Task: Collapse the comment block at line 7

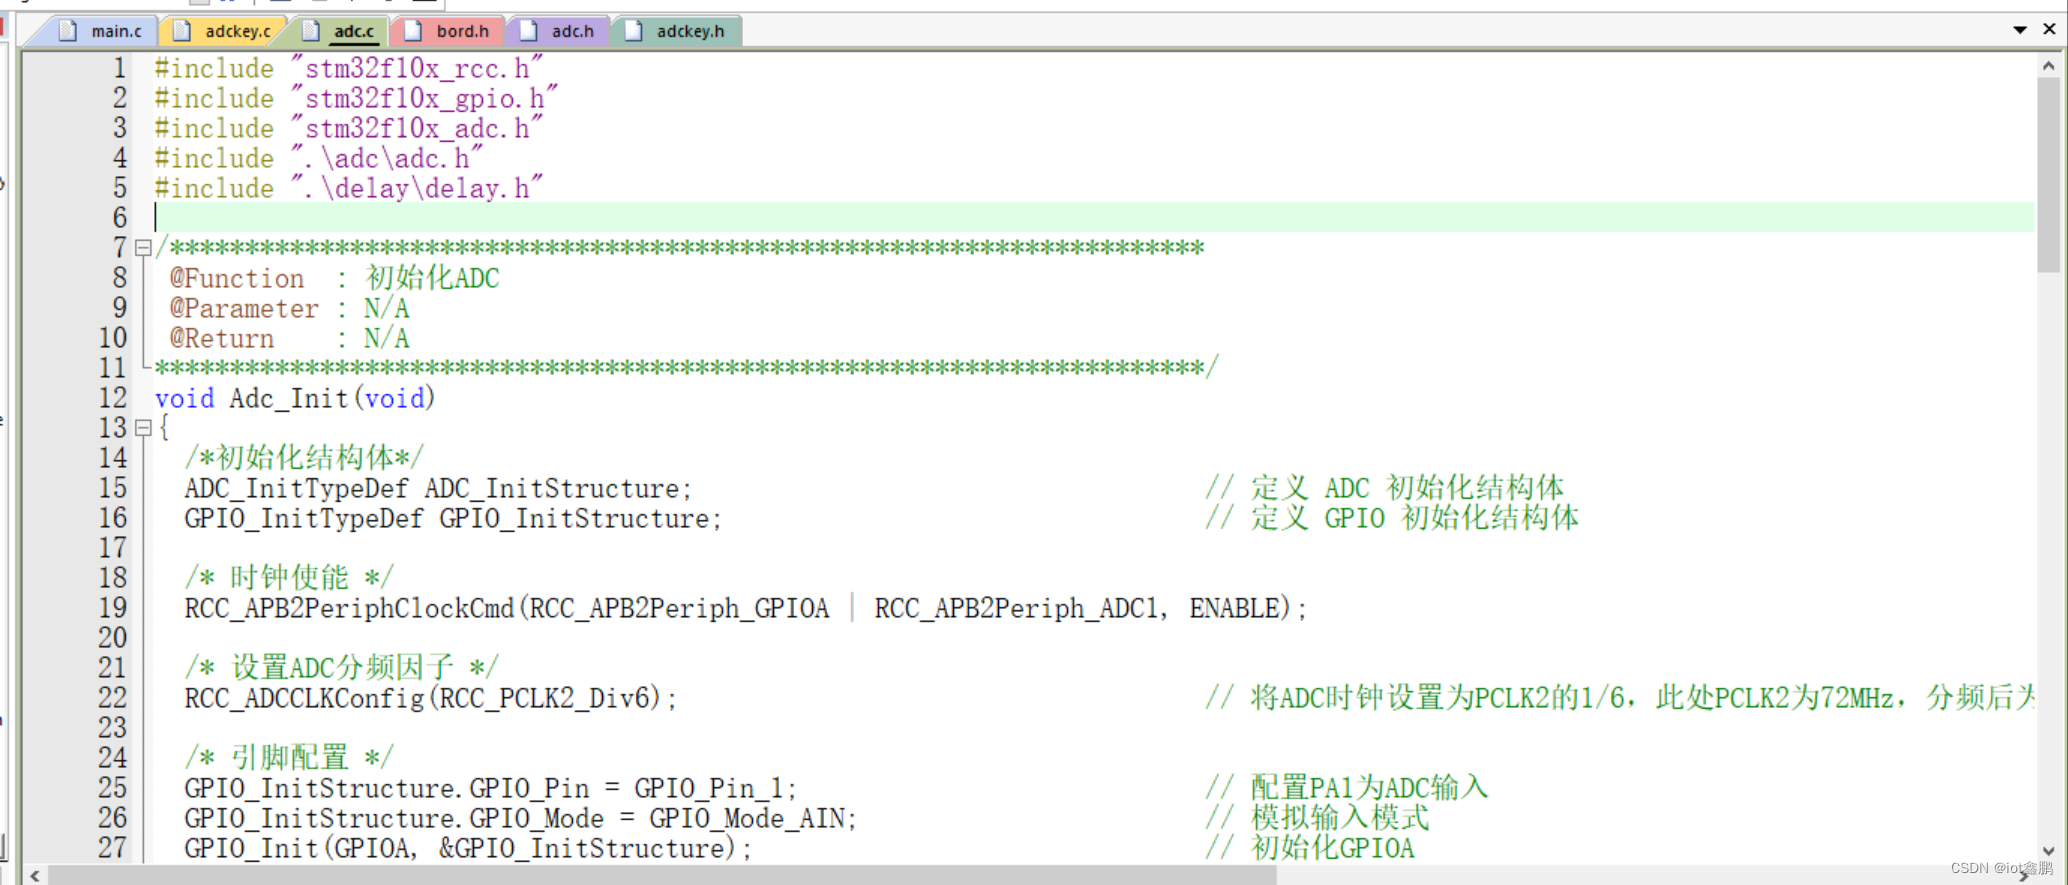Action: click(143, 247)
